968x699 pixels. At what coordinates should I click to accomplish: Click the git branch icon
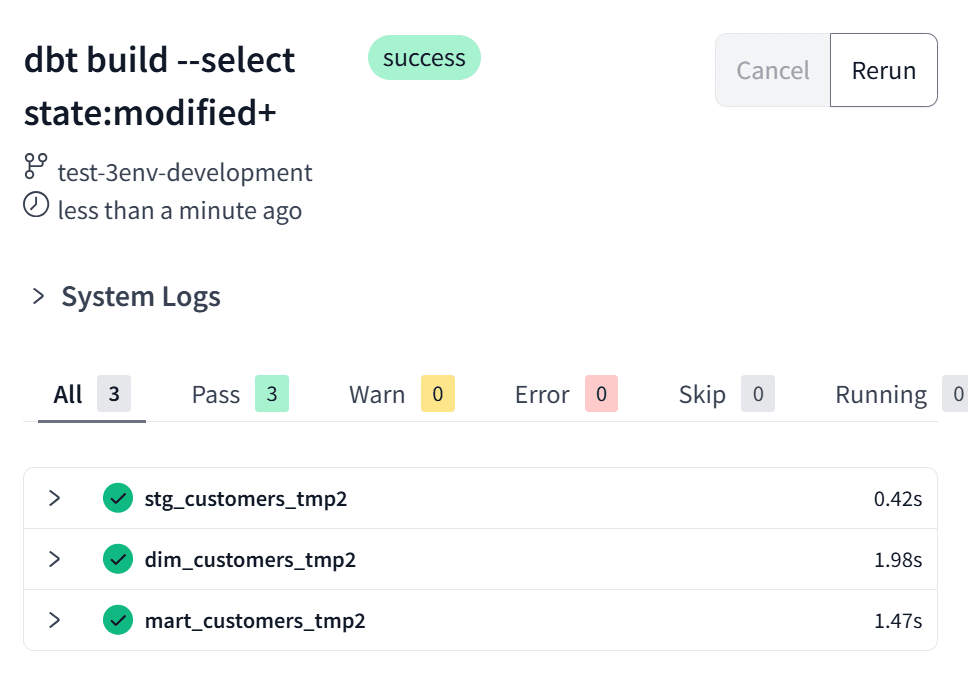36,166
